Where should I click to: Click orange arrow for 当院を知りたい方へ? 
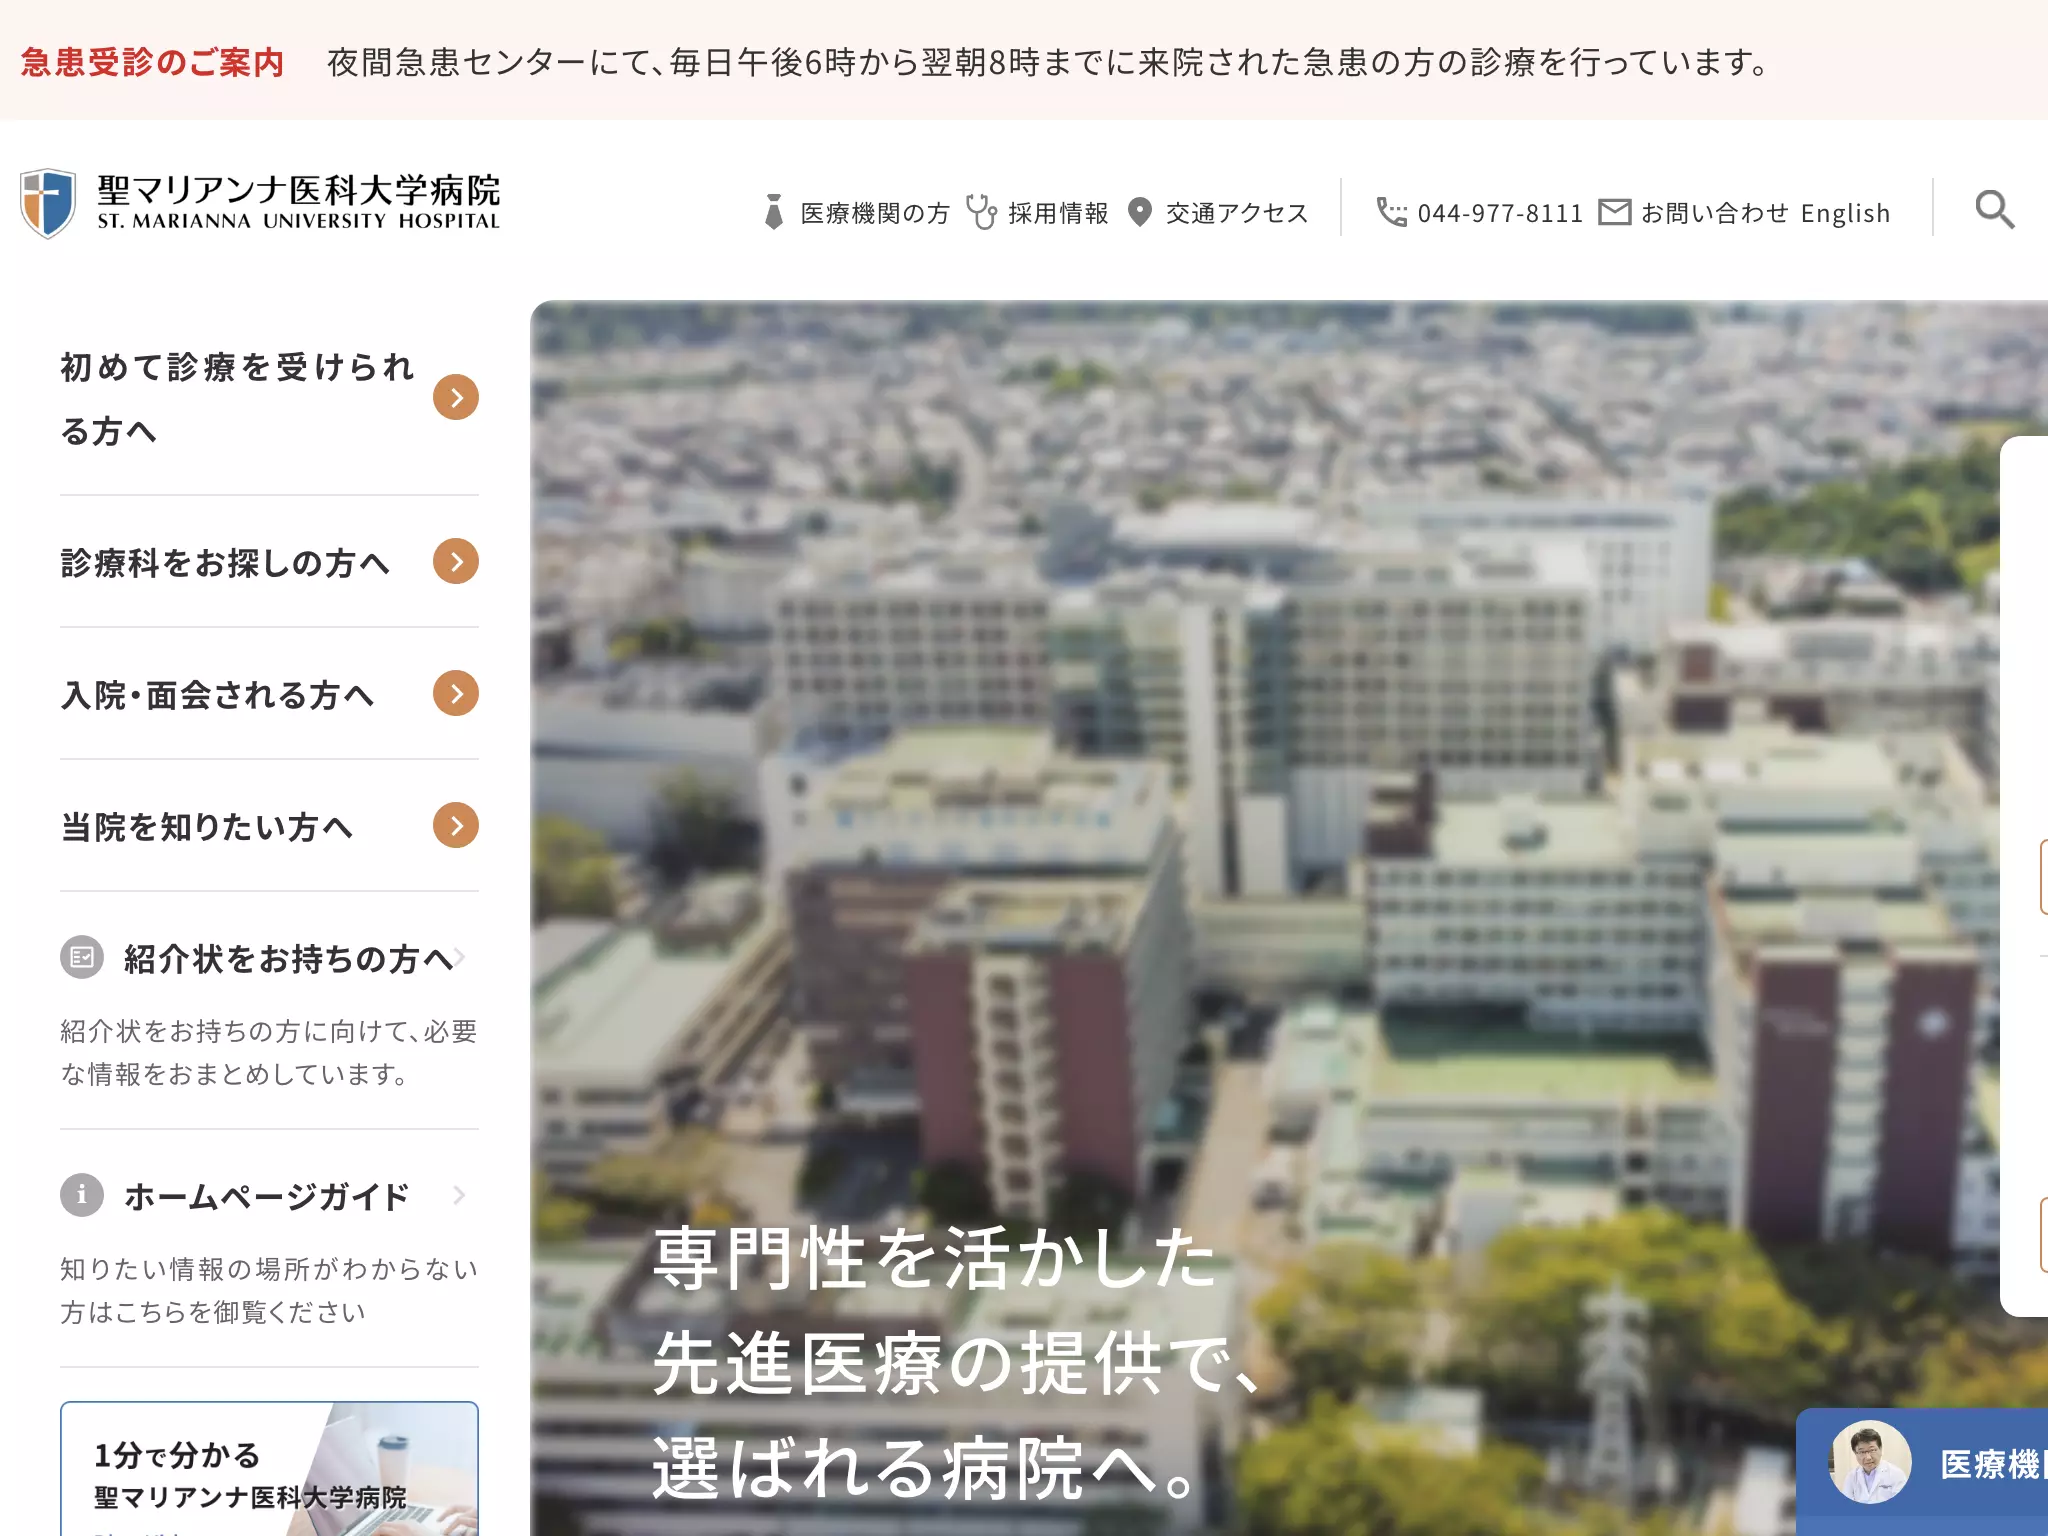(x=456, y=825)
